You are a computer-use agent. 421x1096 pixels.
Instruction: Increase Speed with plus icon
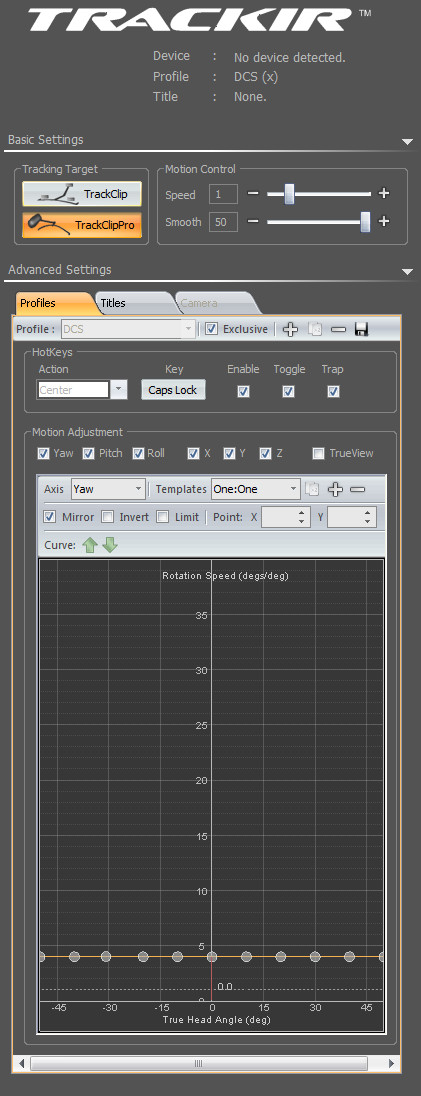tap(383, 194)
